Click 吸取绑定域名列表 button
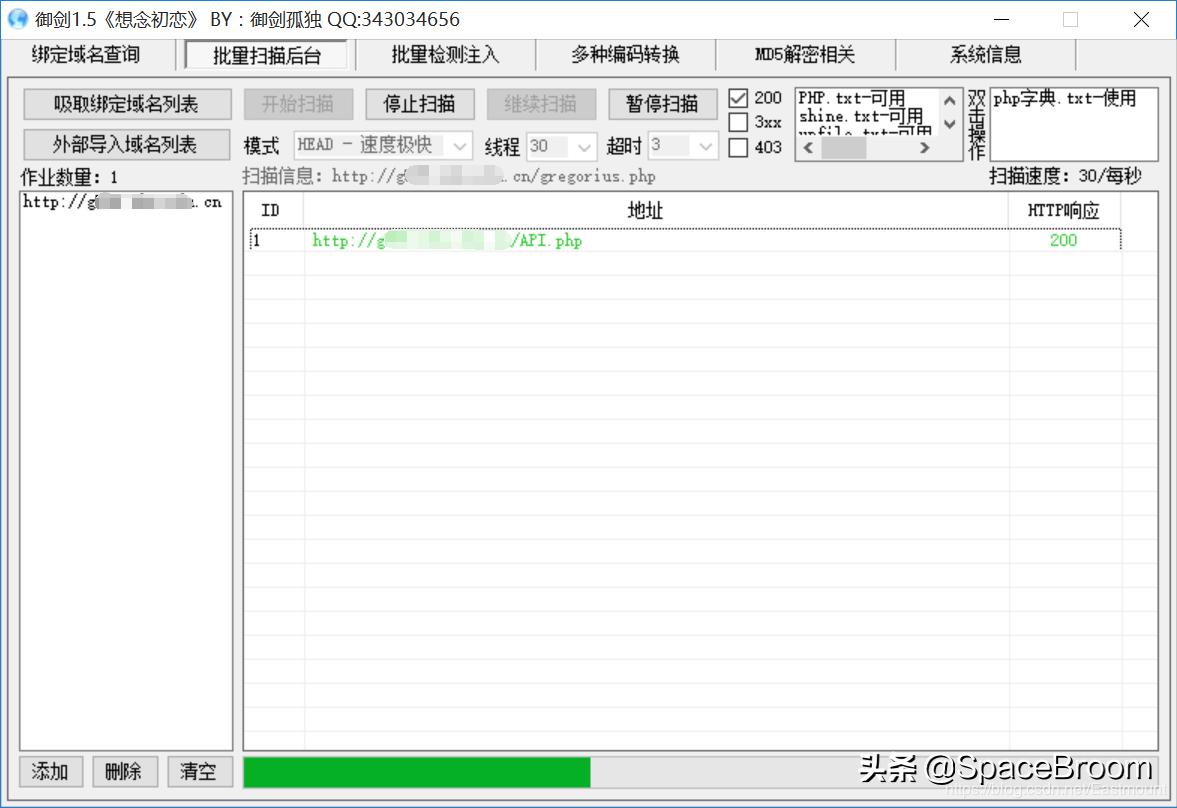 click(x=127, y=104)
